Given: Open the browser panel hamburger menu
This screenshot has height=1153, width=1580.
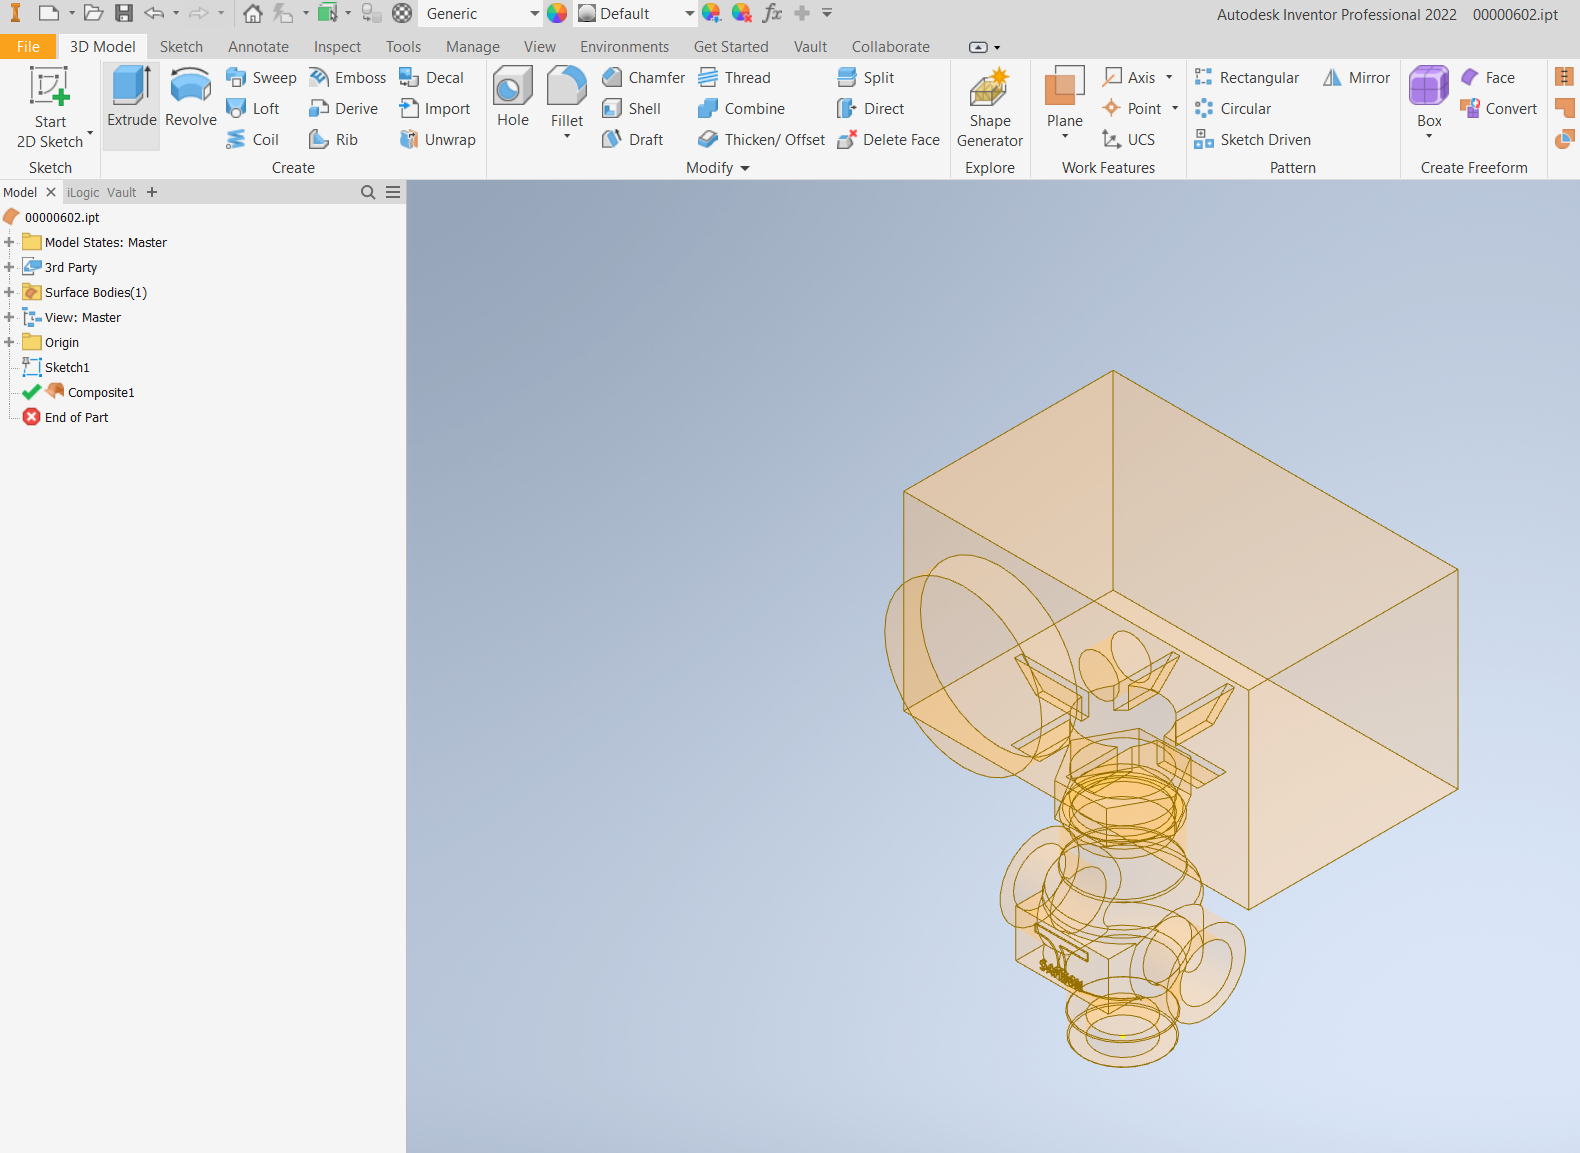Looking at the screenshot, I should tap(393, 192).
